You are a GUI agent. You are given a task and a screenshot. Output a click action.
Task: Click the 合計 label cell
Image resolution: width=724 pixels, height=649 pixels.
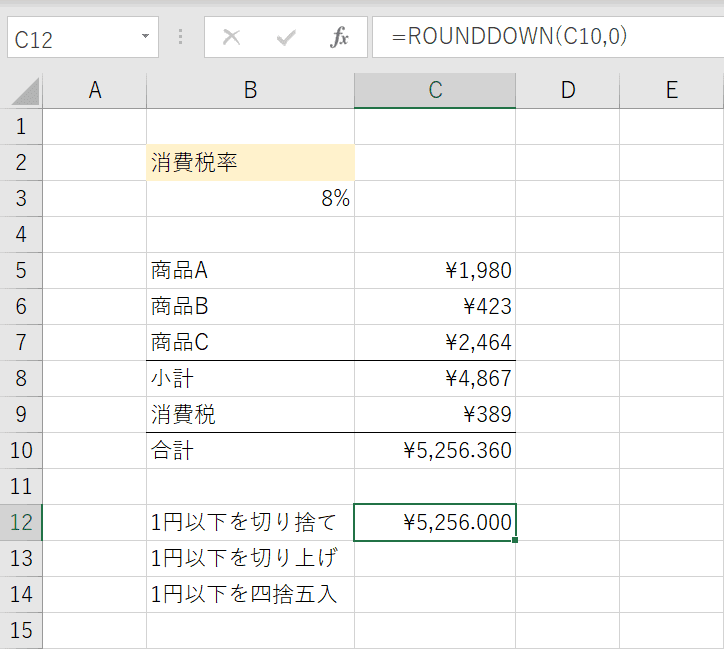250,451
